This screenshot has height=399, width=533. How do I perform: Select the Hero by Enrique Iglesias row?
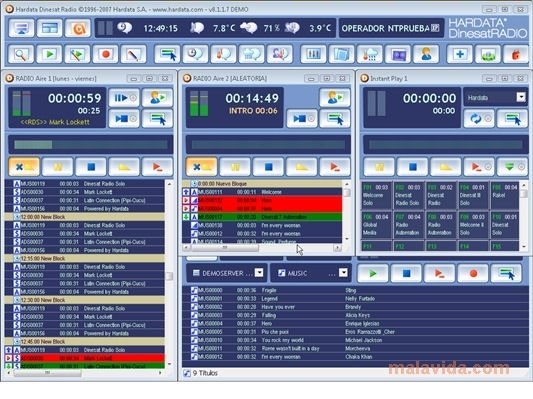tap(355, 324)
